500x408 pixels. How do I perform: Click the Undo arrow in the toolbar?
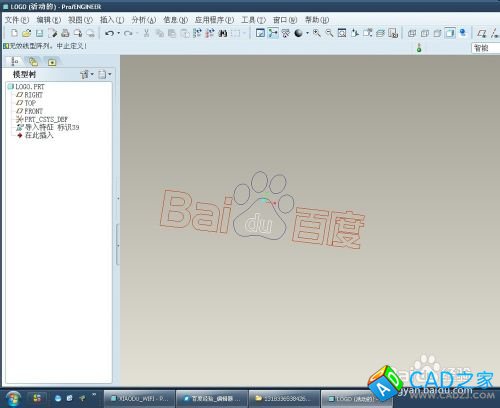(109, 33)
